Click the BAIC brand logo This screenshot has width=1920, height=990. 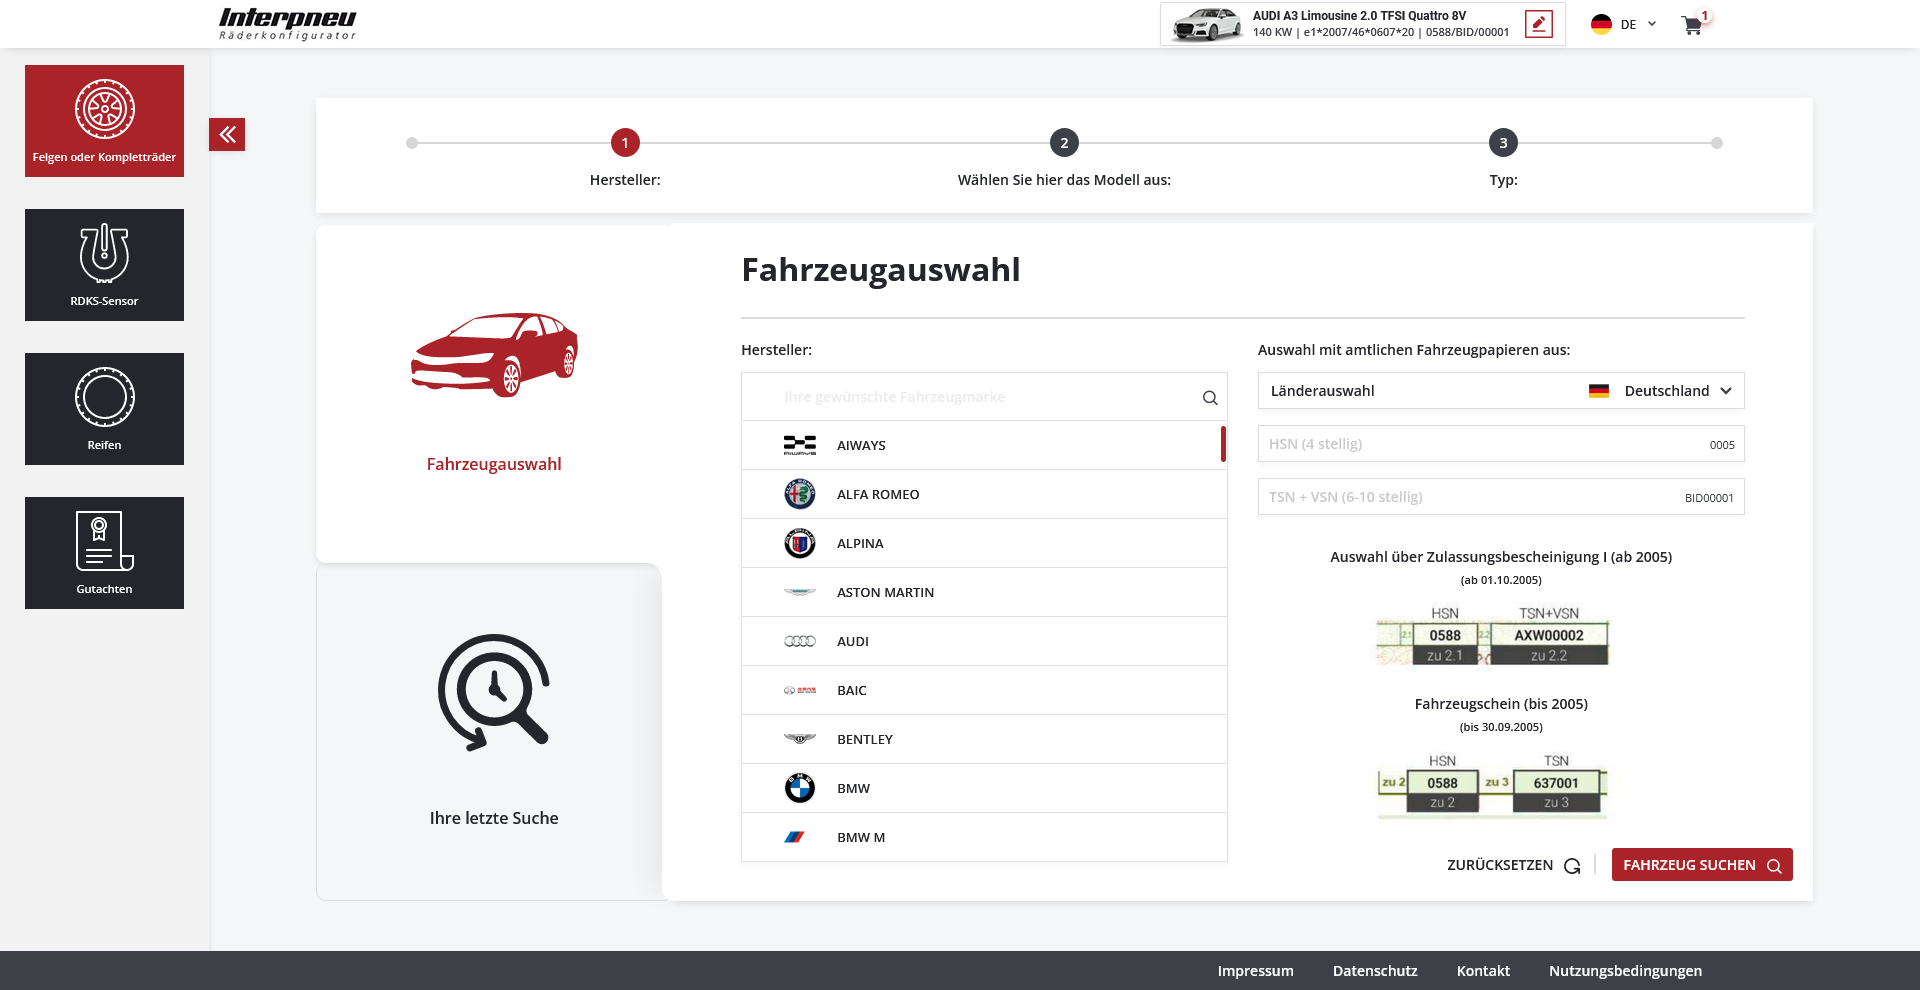(x=800, y=690)
